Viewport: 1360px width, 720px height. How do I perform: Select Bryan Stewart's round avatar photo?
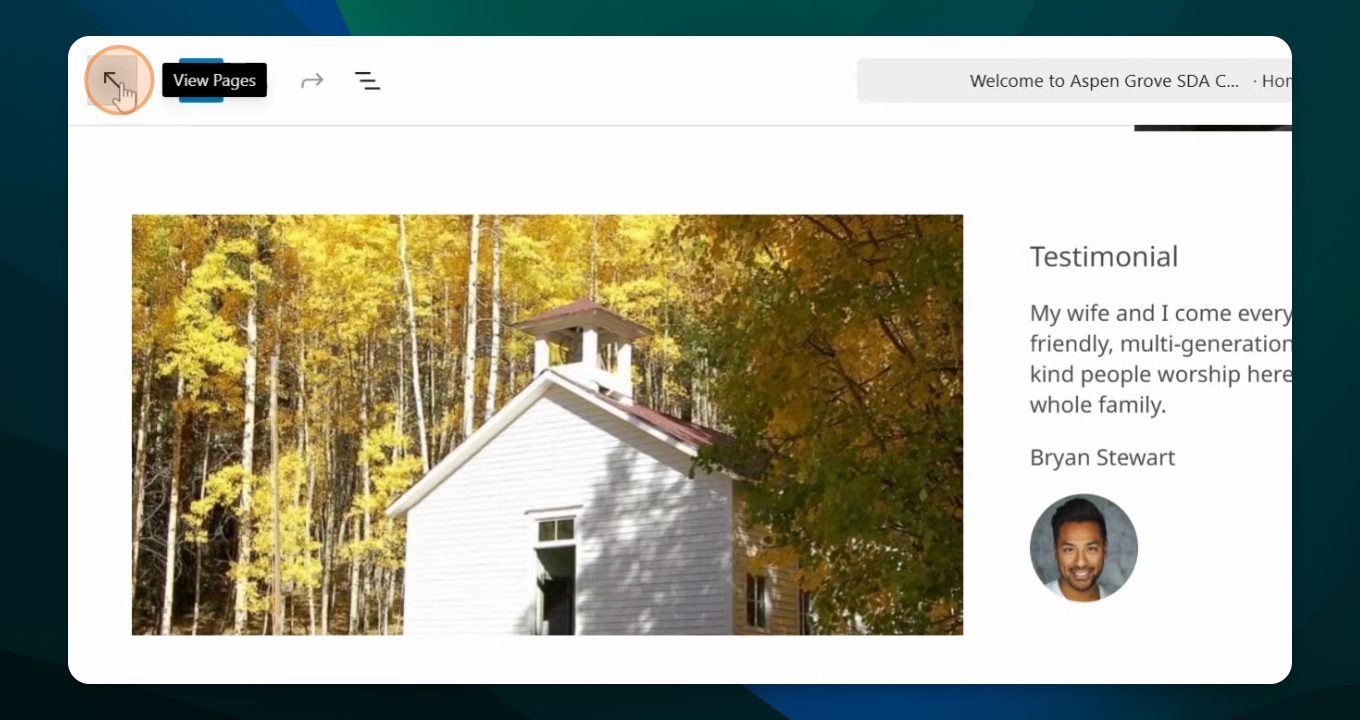[x=1084, y=548]
